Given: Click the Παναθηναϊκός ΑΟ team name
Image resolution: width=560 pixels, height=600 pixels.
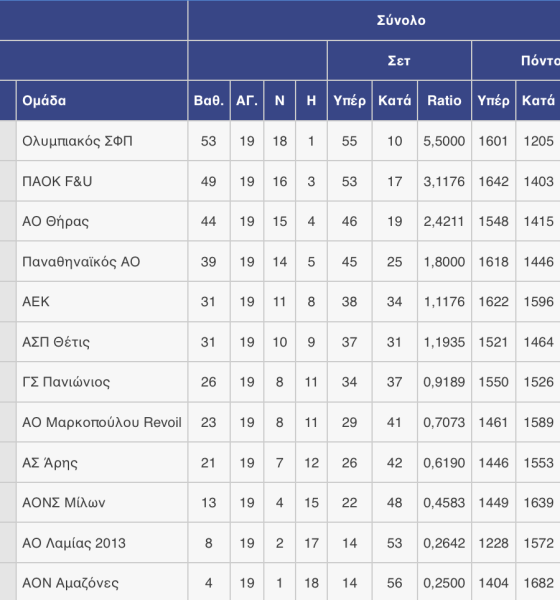Looking at the screenshot, I should coord(81,262).
